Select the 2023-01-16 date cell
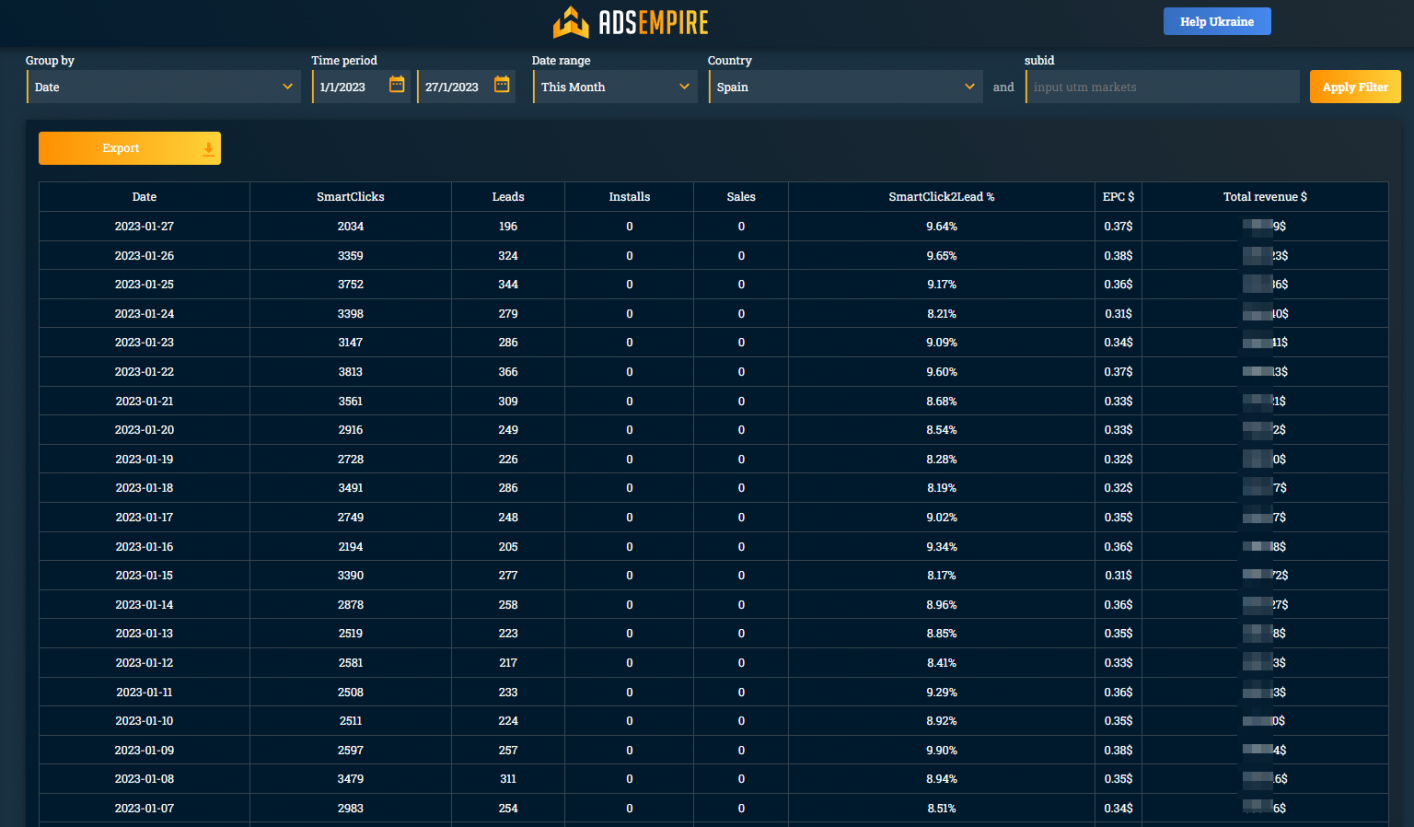This screenshot has height=827, width=1414. coord(144,546)
